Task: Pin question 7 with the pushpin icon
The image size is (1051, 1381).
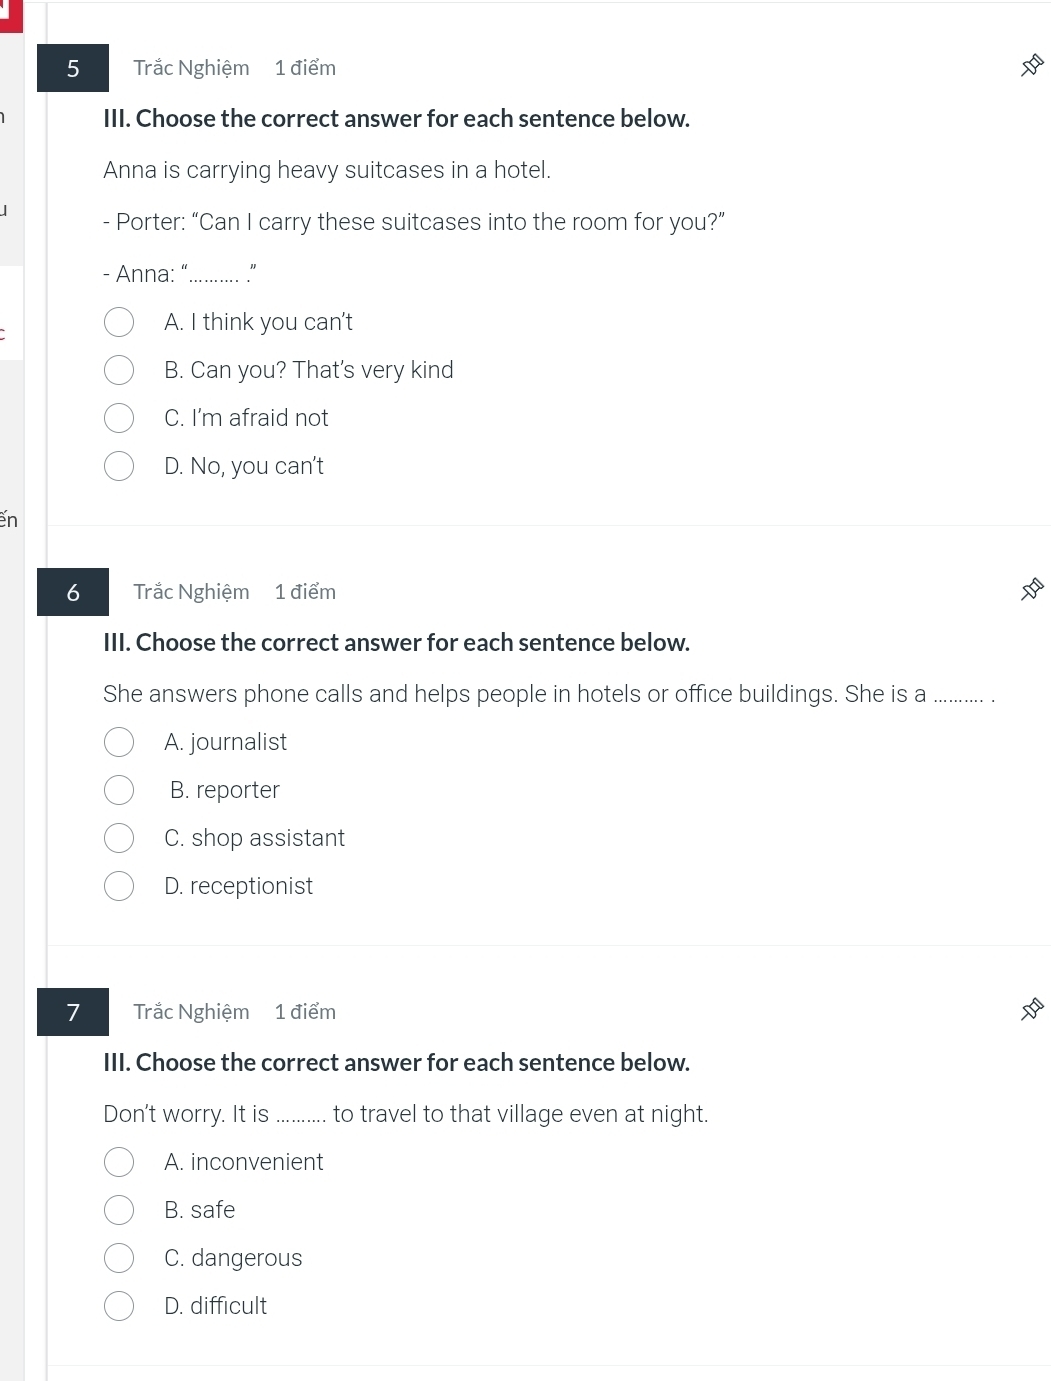Action: [x=1032, y=1010]
